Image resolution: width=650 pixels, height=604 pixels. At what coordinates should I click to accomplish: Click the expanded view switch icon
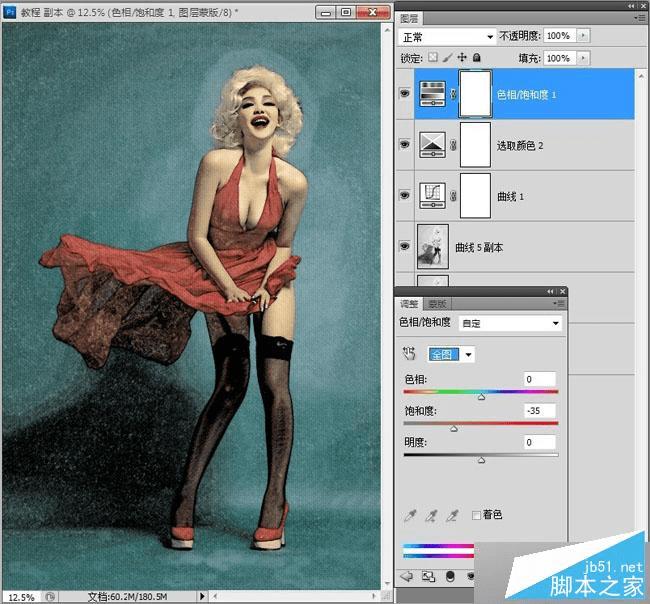pos(428,576)
